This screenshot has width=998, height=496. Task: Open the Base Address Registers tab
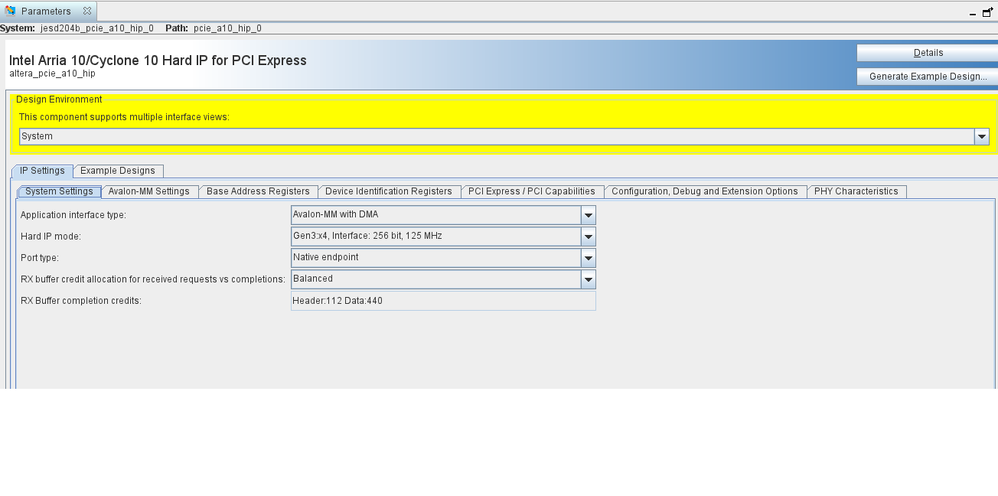pos(258,192)
